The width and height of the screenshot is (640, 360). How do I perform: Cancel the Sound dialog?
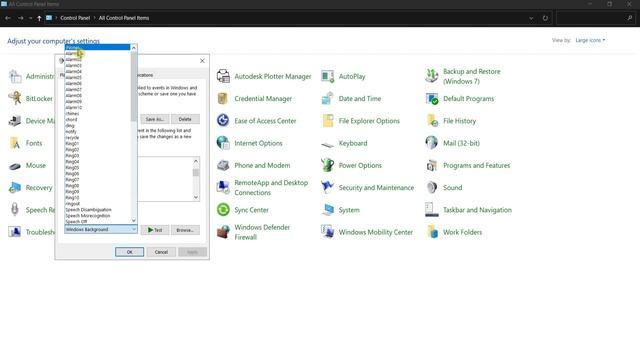[x=161, y=252]
